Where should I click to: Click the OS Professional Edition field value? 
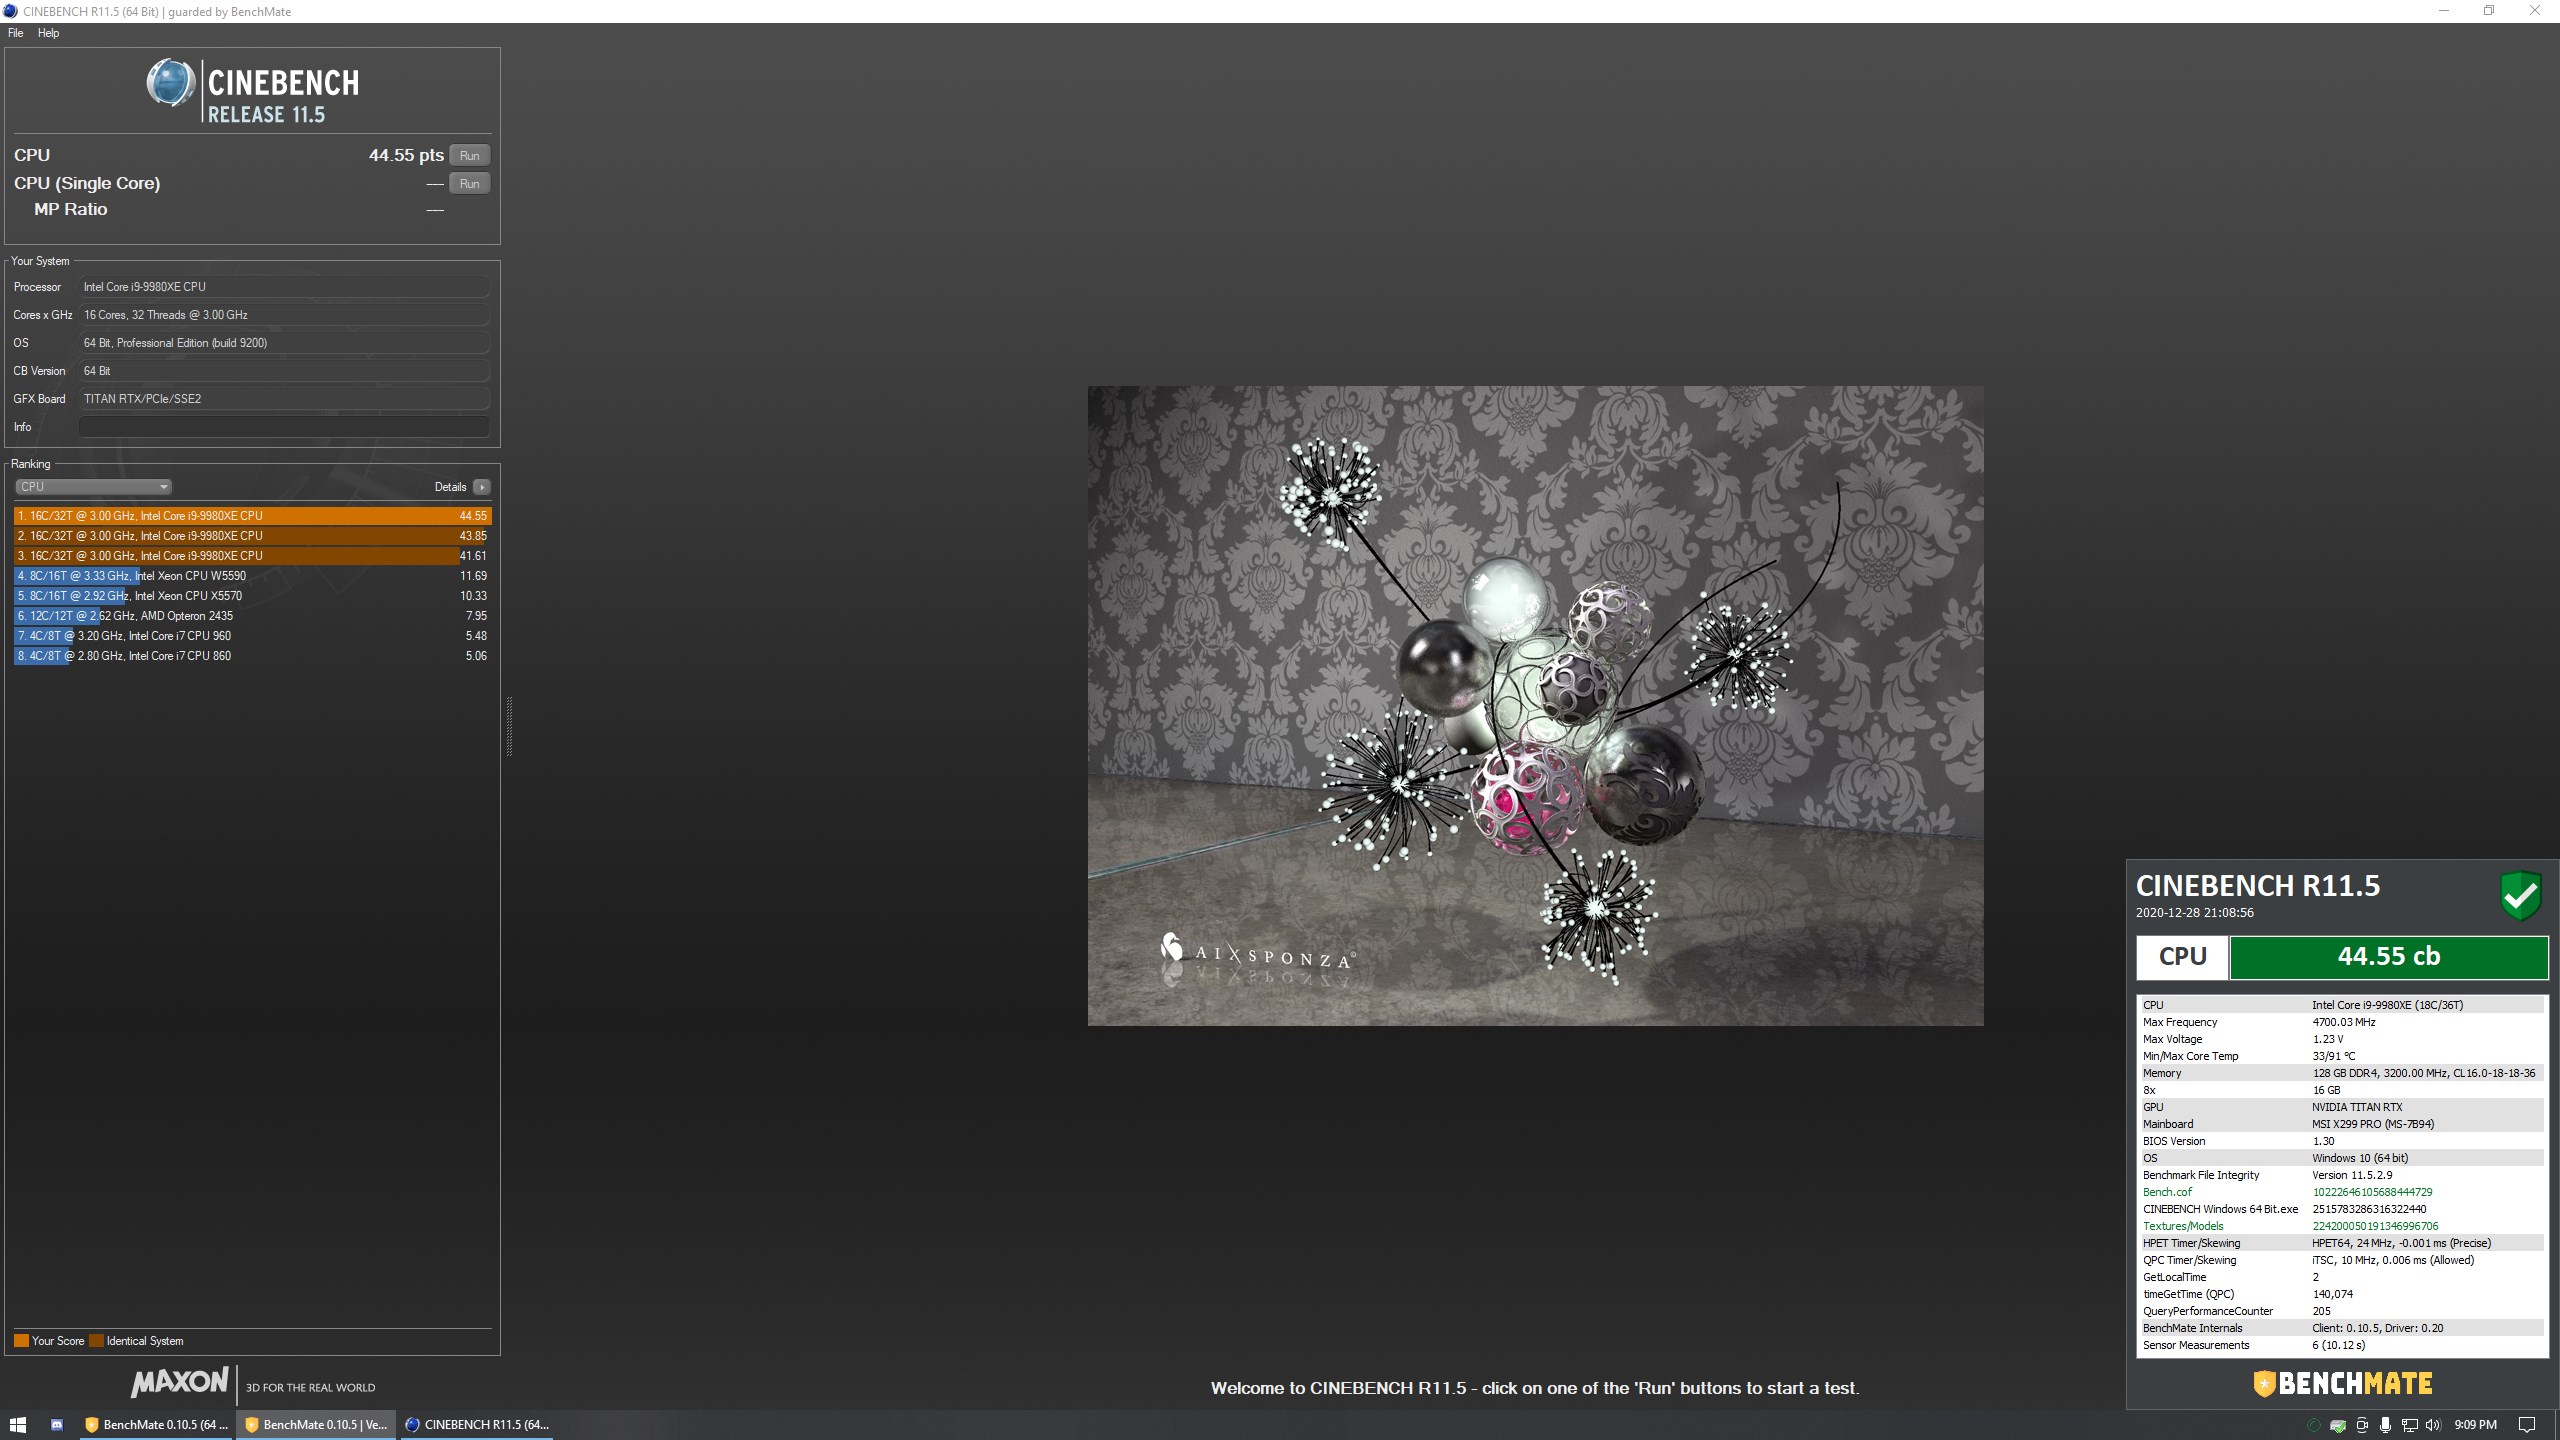284,343
